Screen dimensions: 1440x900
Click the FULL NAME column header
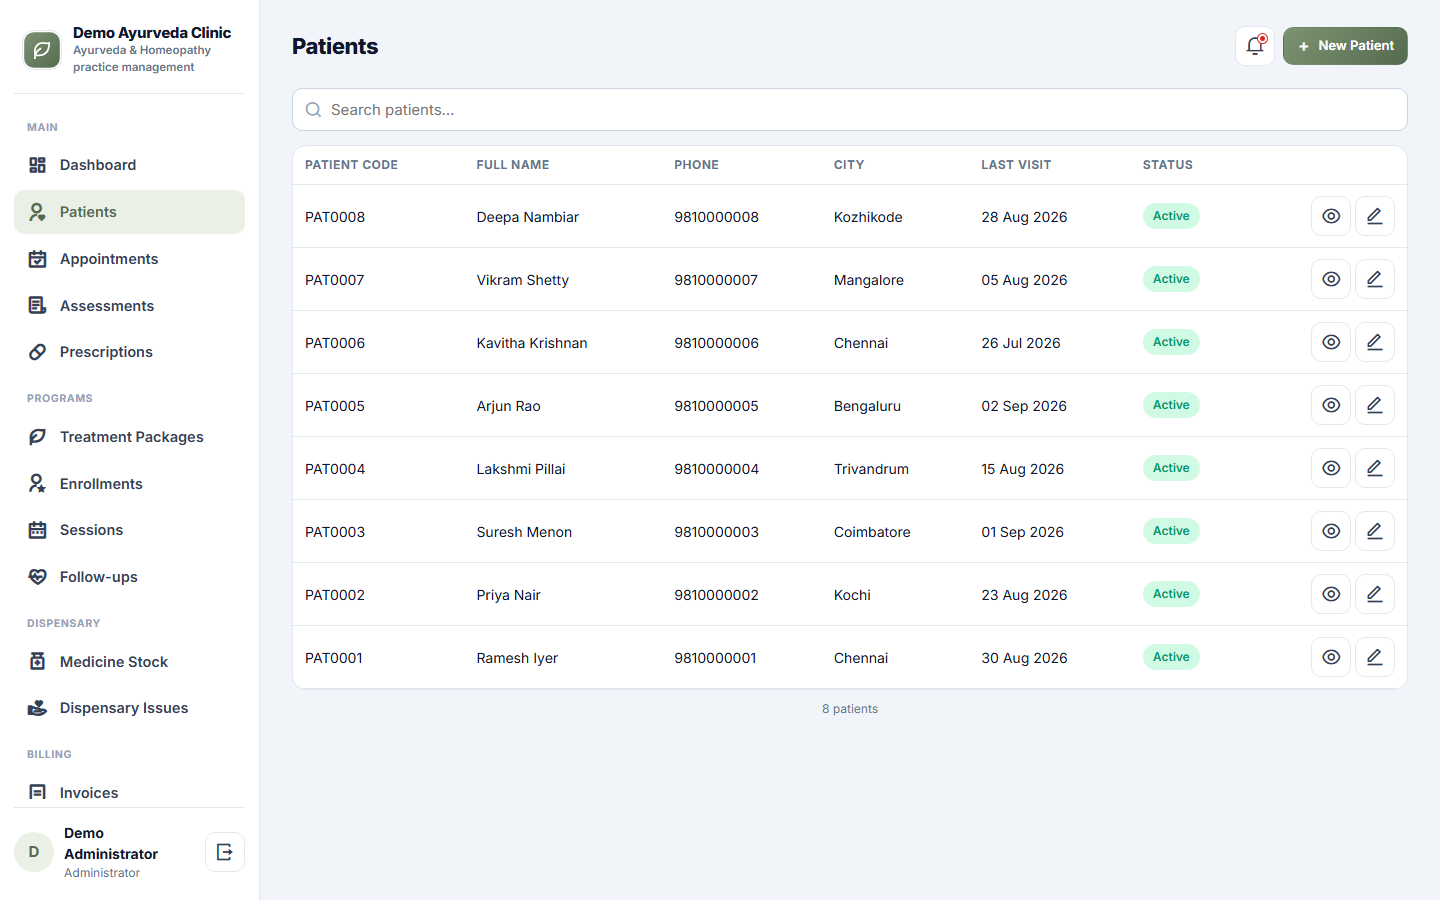point(513,165)
